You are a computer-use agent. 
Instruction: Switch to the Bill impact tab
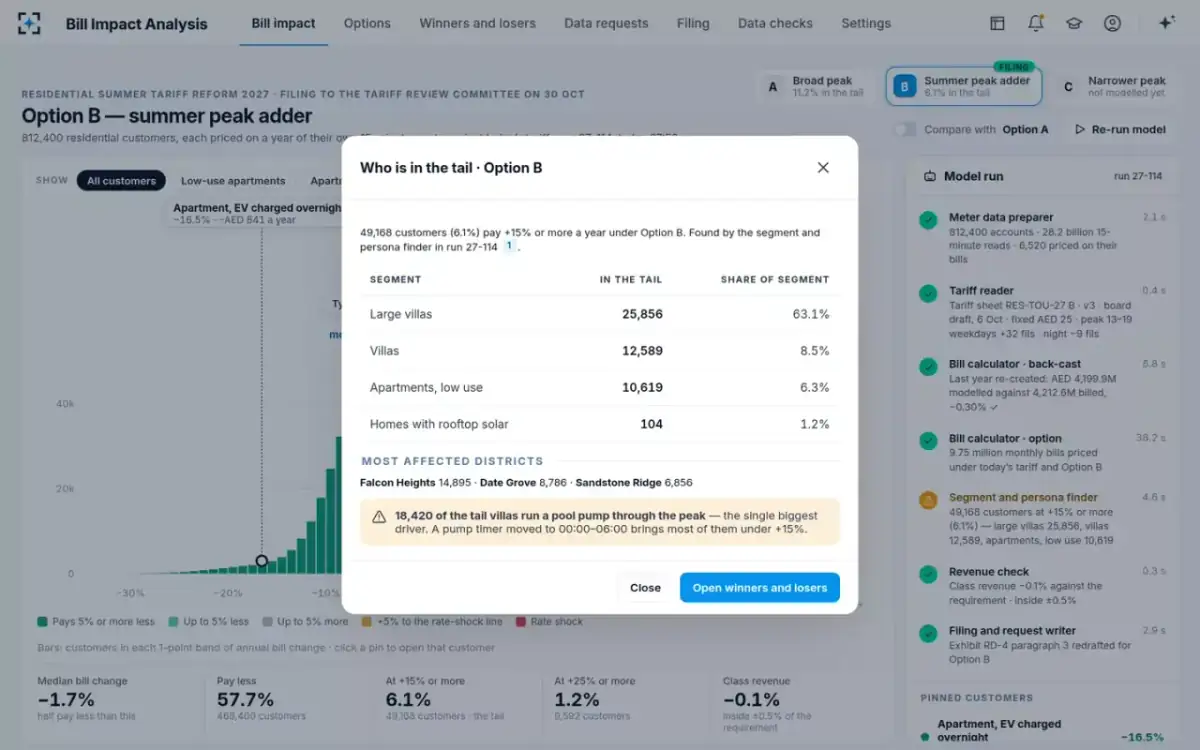coord(283,23)
